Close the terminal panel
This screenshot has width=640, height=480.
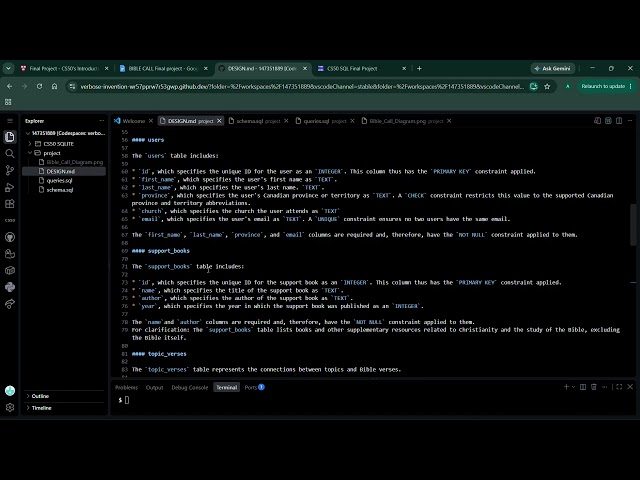630,387
